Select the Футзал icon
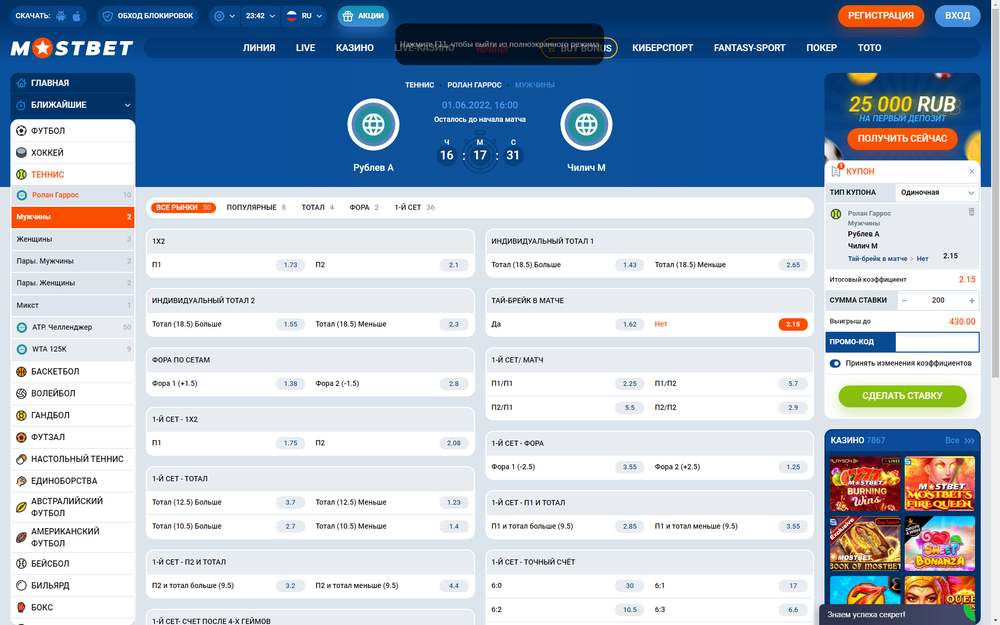Screen dimensions: 1000x625 [x=21, y=437]
